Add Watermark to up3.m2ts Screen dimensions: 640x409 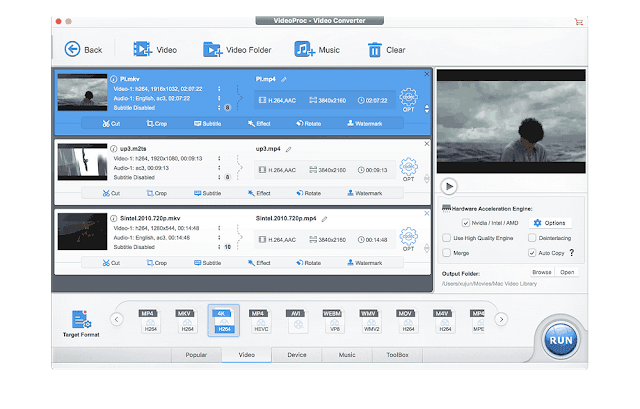coord(364,193)
